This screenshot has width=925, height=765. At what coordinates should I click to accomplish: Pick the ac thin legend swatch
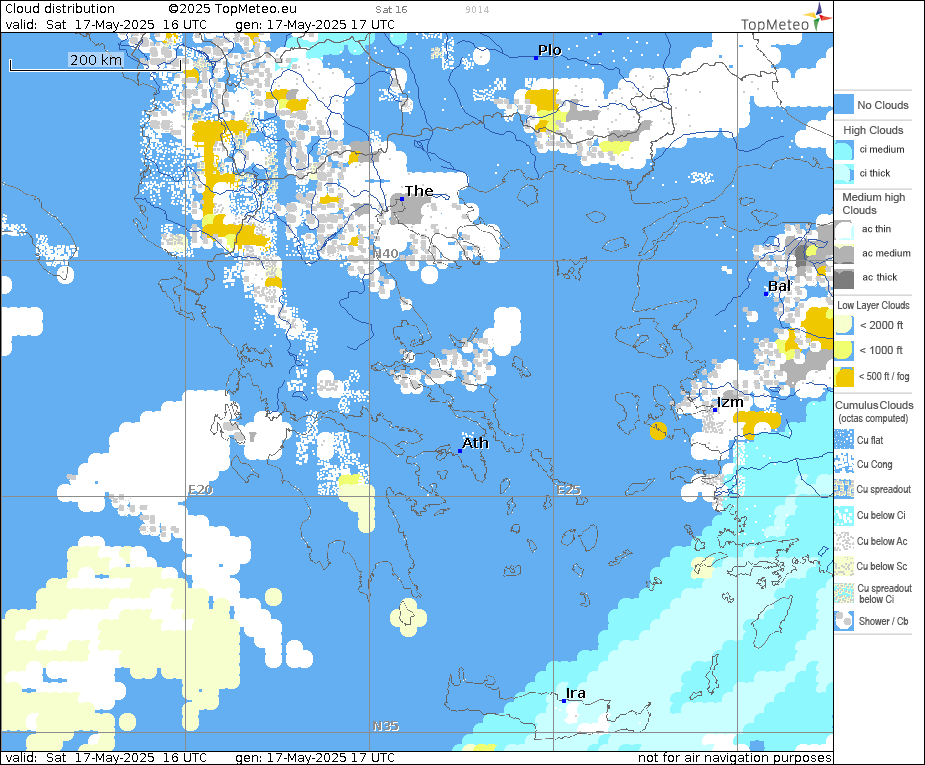click(844, 230)
